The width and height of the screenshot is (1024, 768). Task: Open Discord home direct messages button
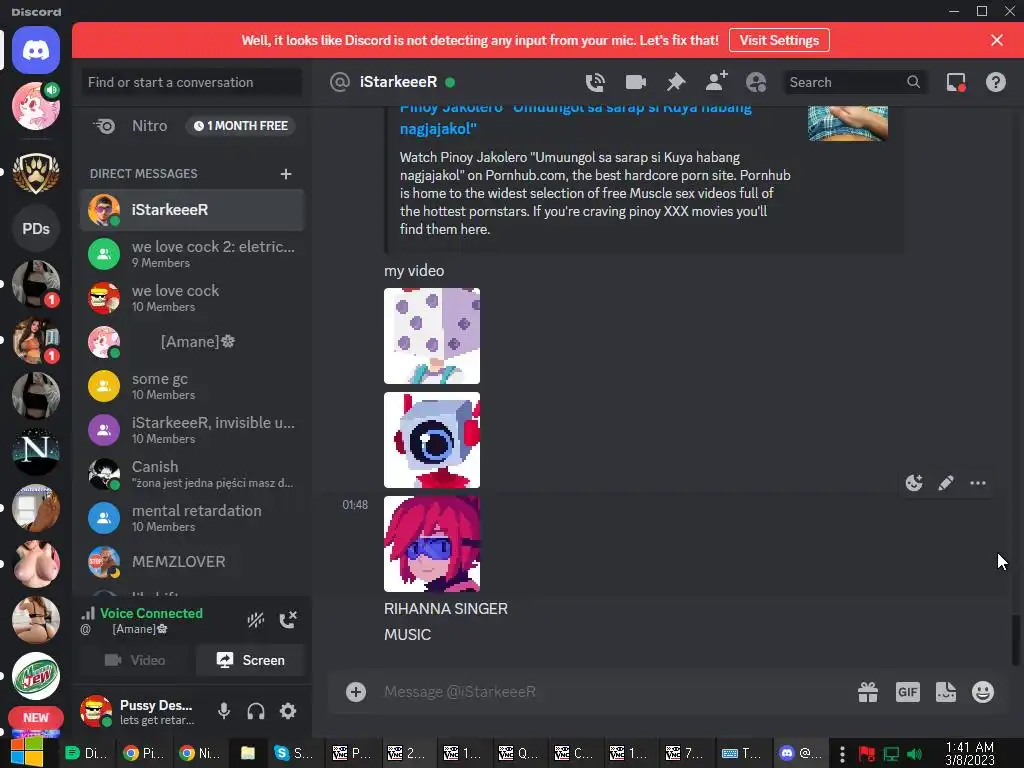click(36, 50)
